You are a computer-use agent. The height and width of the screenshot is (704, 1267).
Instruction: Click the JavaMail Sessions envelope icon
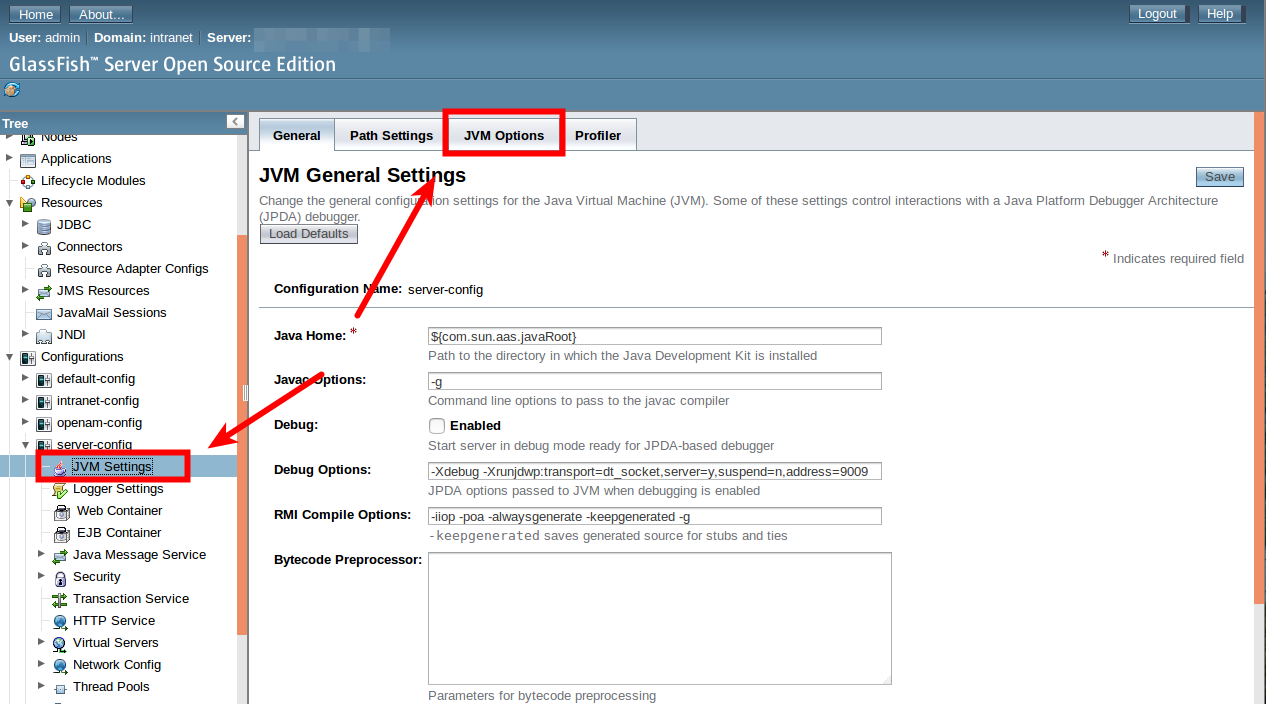44,313
